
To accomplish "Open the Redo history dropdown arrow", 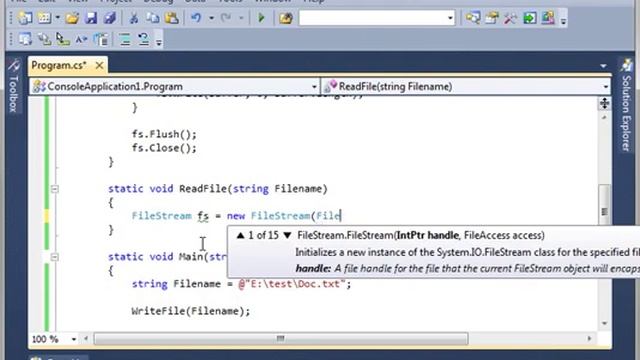I will click(x=241, y=18).
